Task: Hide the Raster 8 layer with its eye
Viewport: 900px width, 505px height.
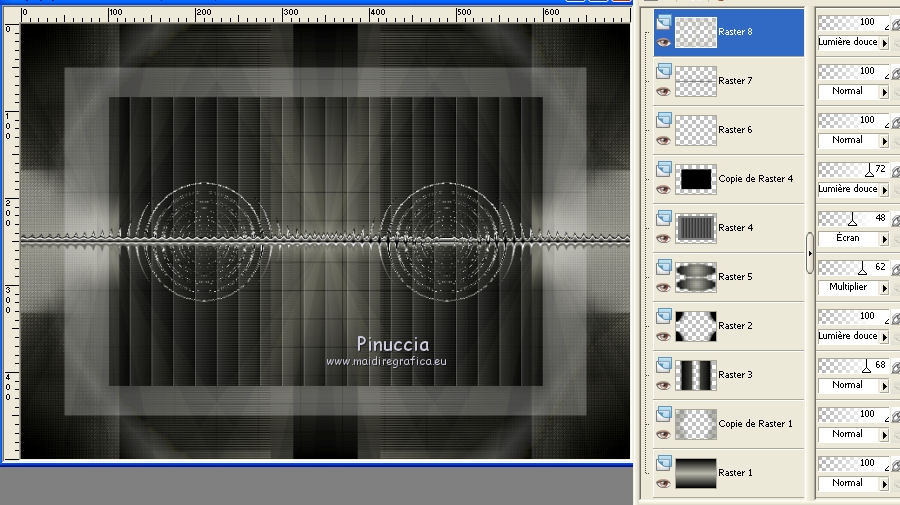Action: [x=664, y=42]
